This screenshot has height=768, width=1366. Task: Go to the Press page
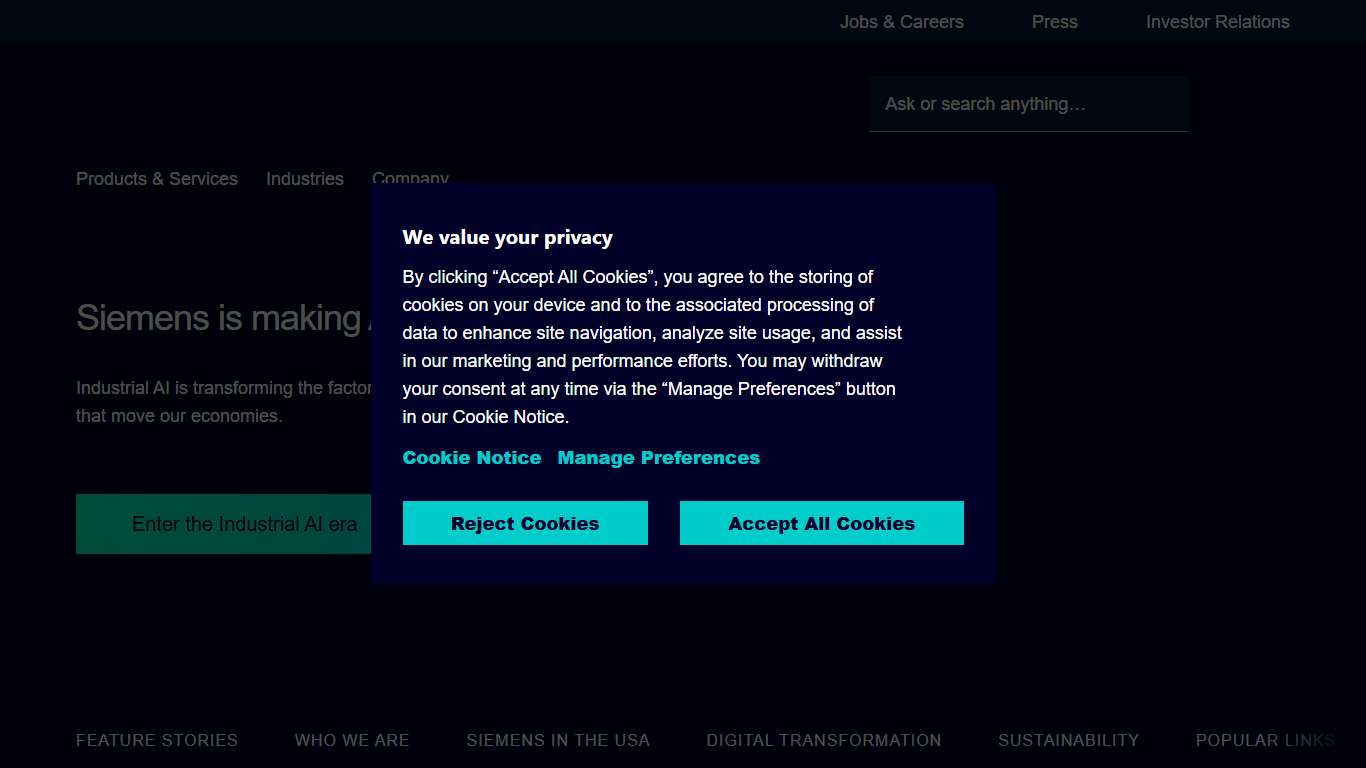[1054, 22]
